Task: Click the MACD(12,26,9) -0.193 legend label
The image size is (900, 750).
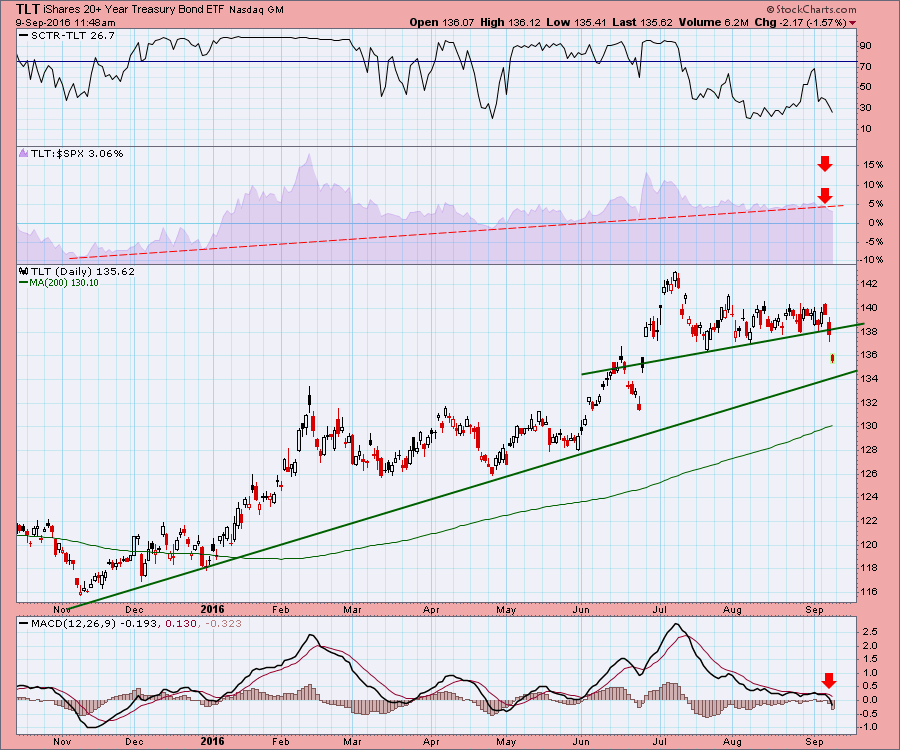Action: tap(94, 623)
